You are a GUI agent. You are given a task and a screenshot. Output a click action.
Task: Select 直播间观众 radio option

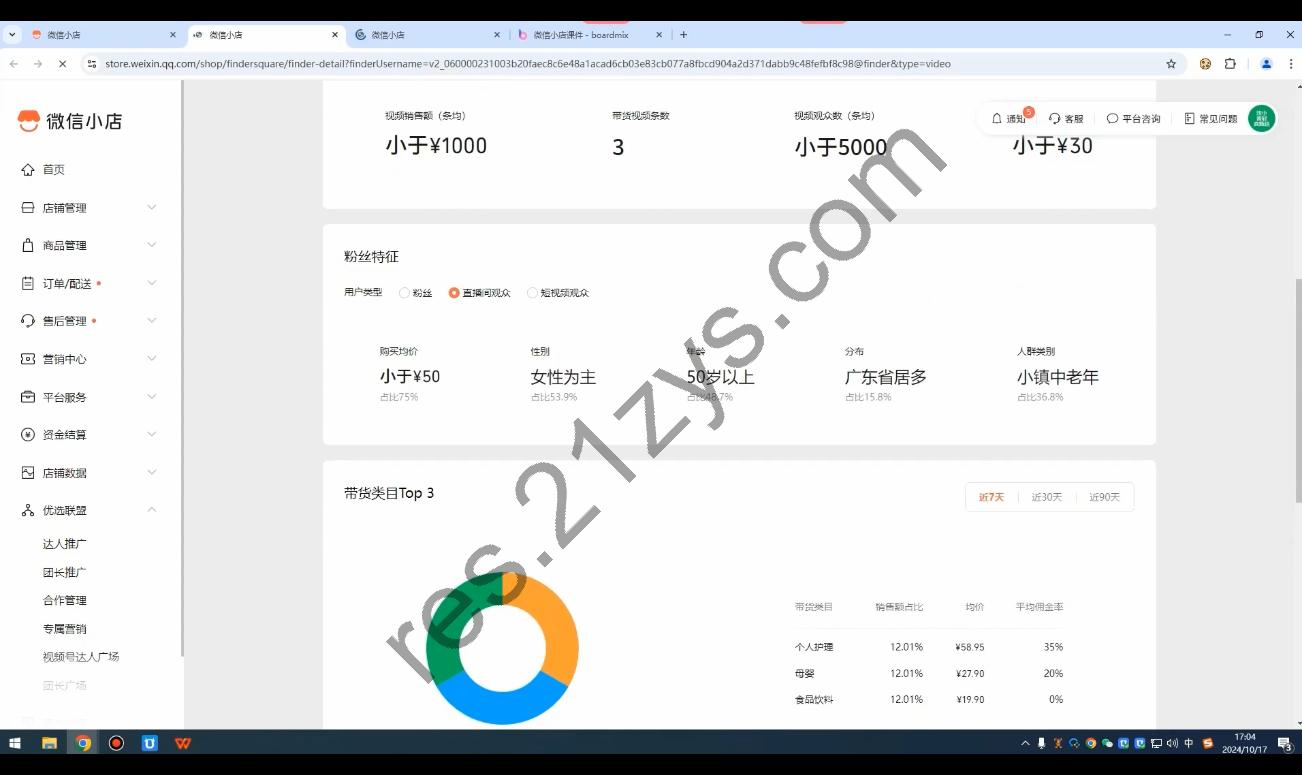coord(454,293)
